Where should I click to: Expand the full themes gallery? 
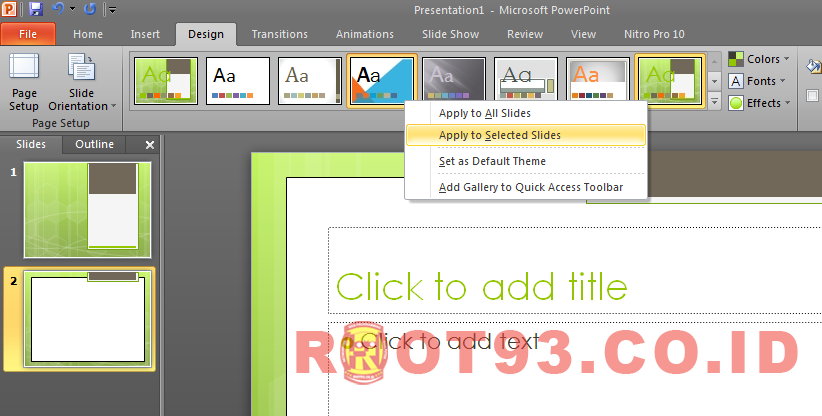714,101
